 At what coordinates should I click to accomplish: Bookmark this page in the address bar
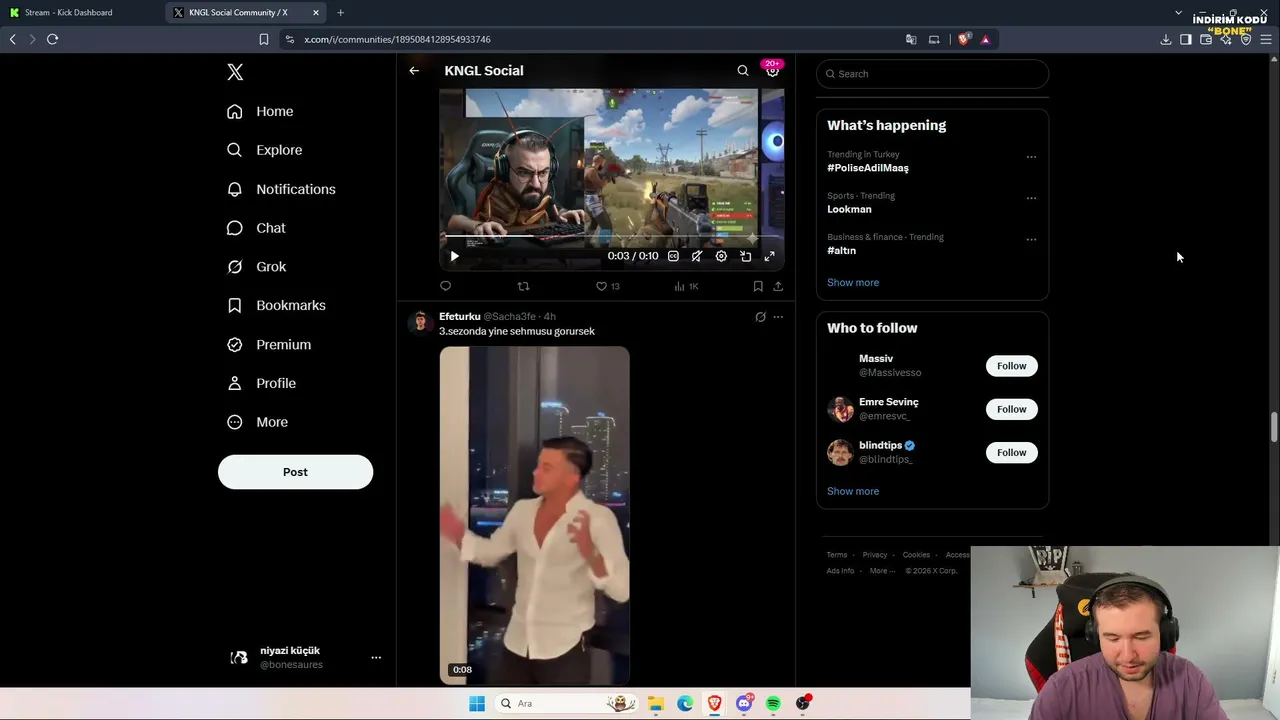tap(263, 39)
